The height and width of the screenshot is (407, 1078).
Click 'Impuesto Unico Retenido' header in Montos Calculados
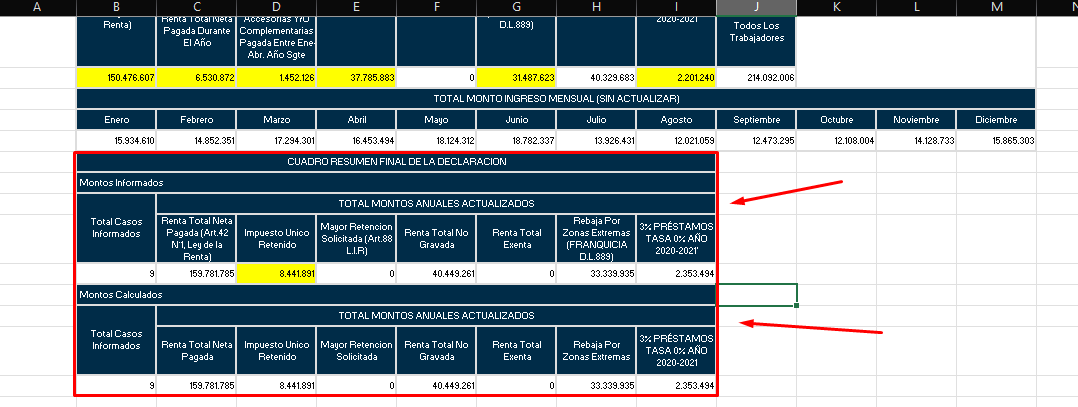pos(276,350)
